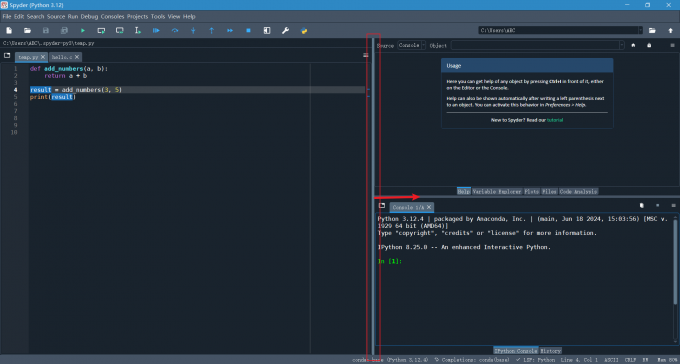Screen dimensions: 680x364
Task: Open the Search menu
Action: click(x=36, y=16)
